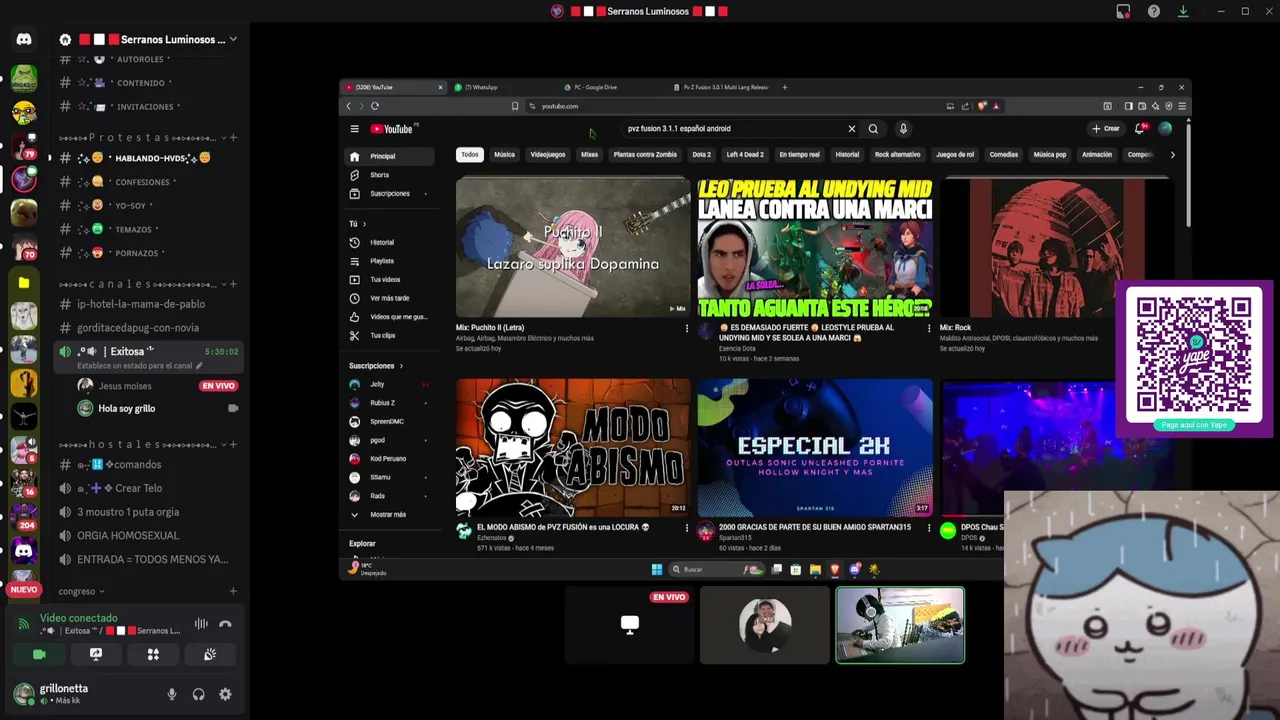Show connection details signal icon
Screen dimensions: 1280x720
(24, 624)
